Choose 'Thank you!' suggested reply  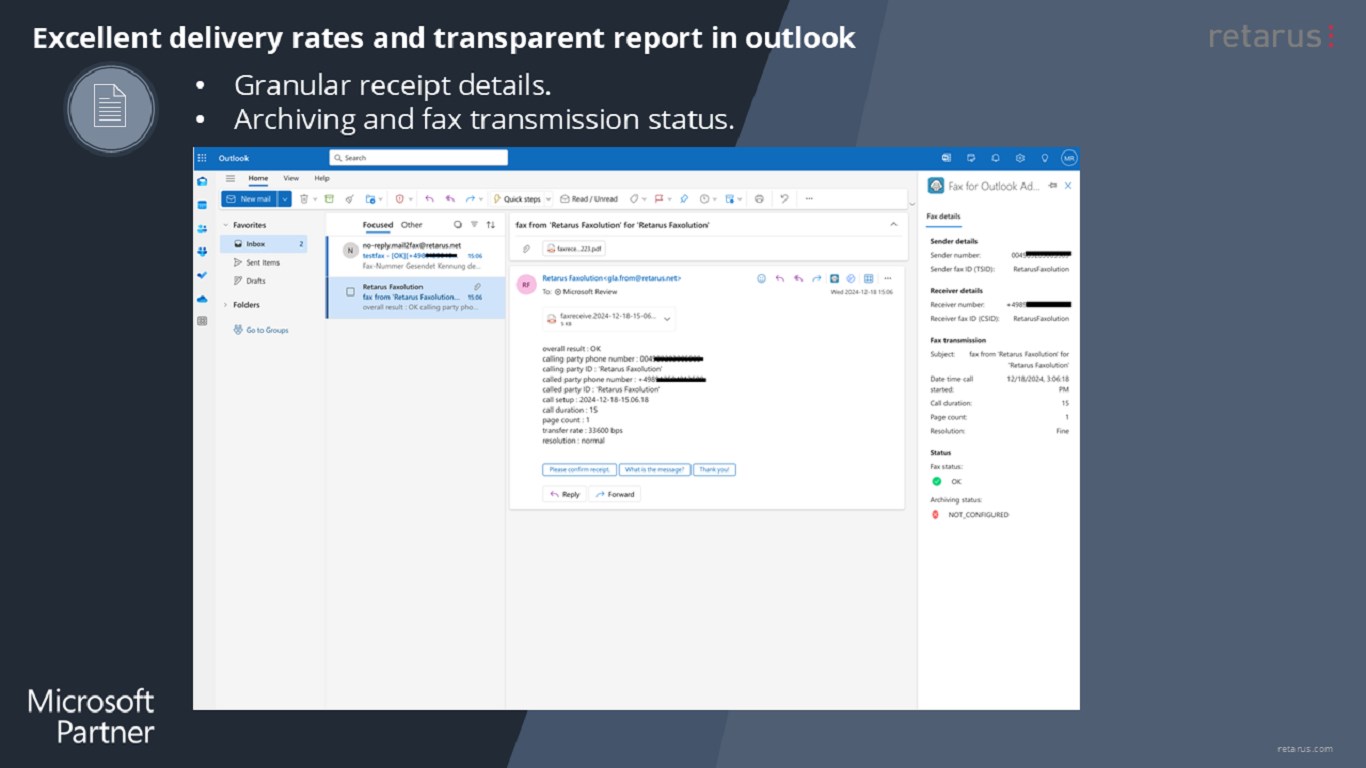click(715, 469)
